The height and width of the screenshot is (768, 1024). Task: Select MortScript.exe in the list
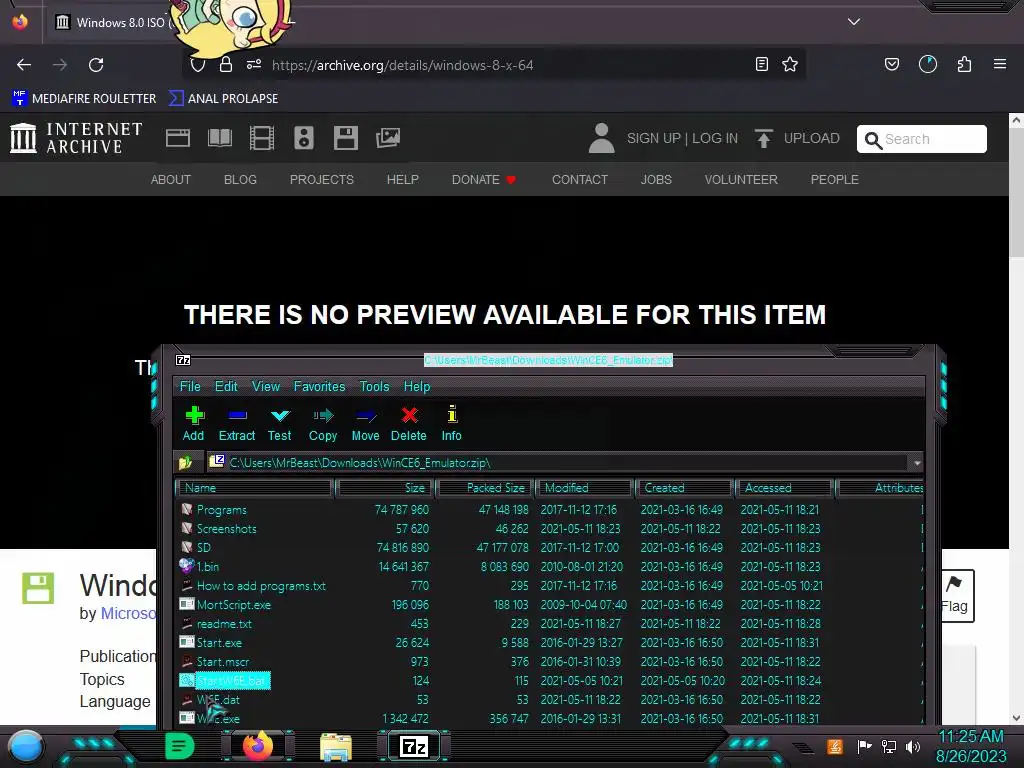pos(233,605)
